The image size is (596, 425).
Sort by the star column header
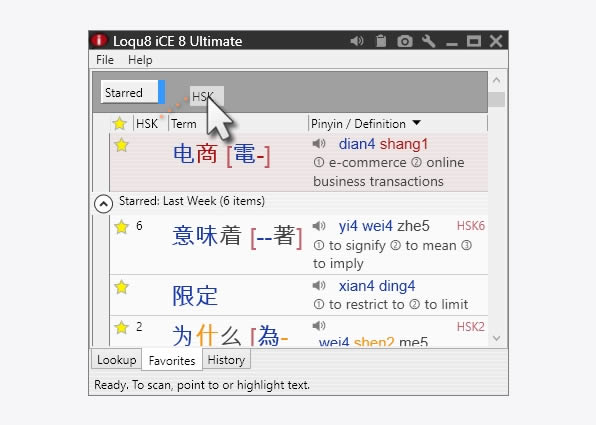(119, 124)
